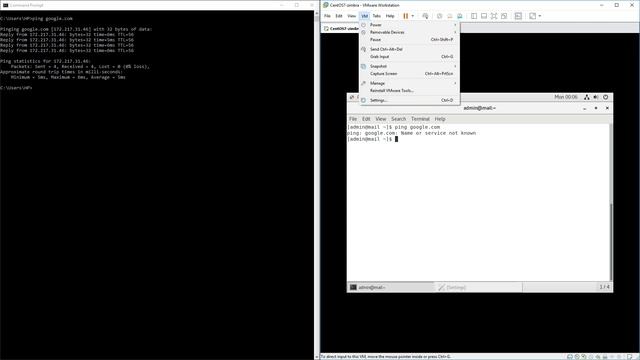Click the guest power button icon
The height and width of the screenshot is (360, 640).
click(x=606, y=97)
